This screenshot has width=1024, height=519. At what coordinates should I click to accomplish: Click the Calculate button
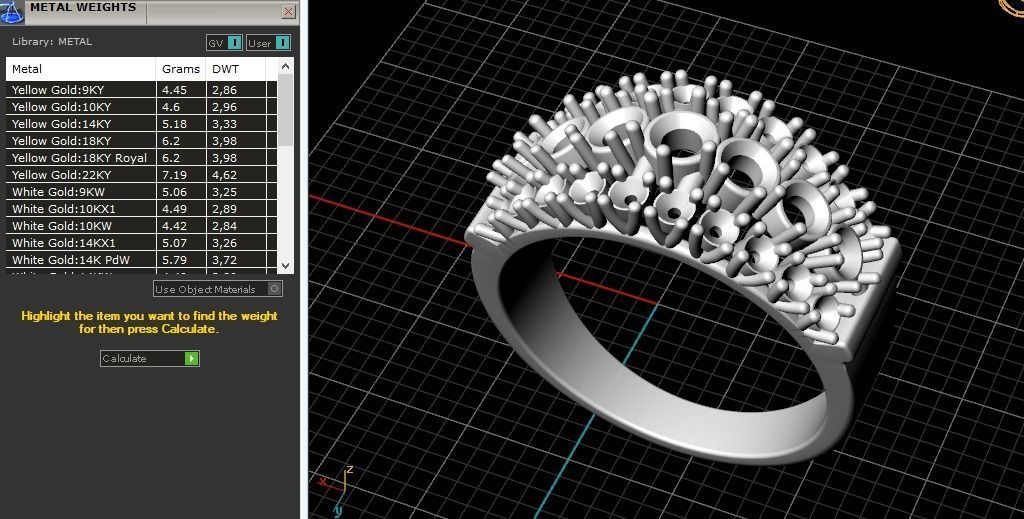(x=150, y=358)
